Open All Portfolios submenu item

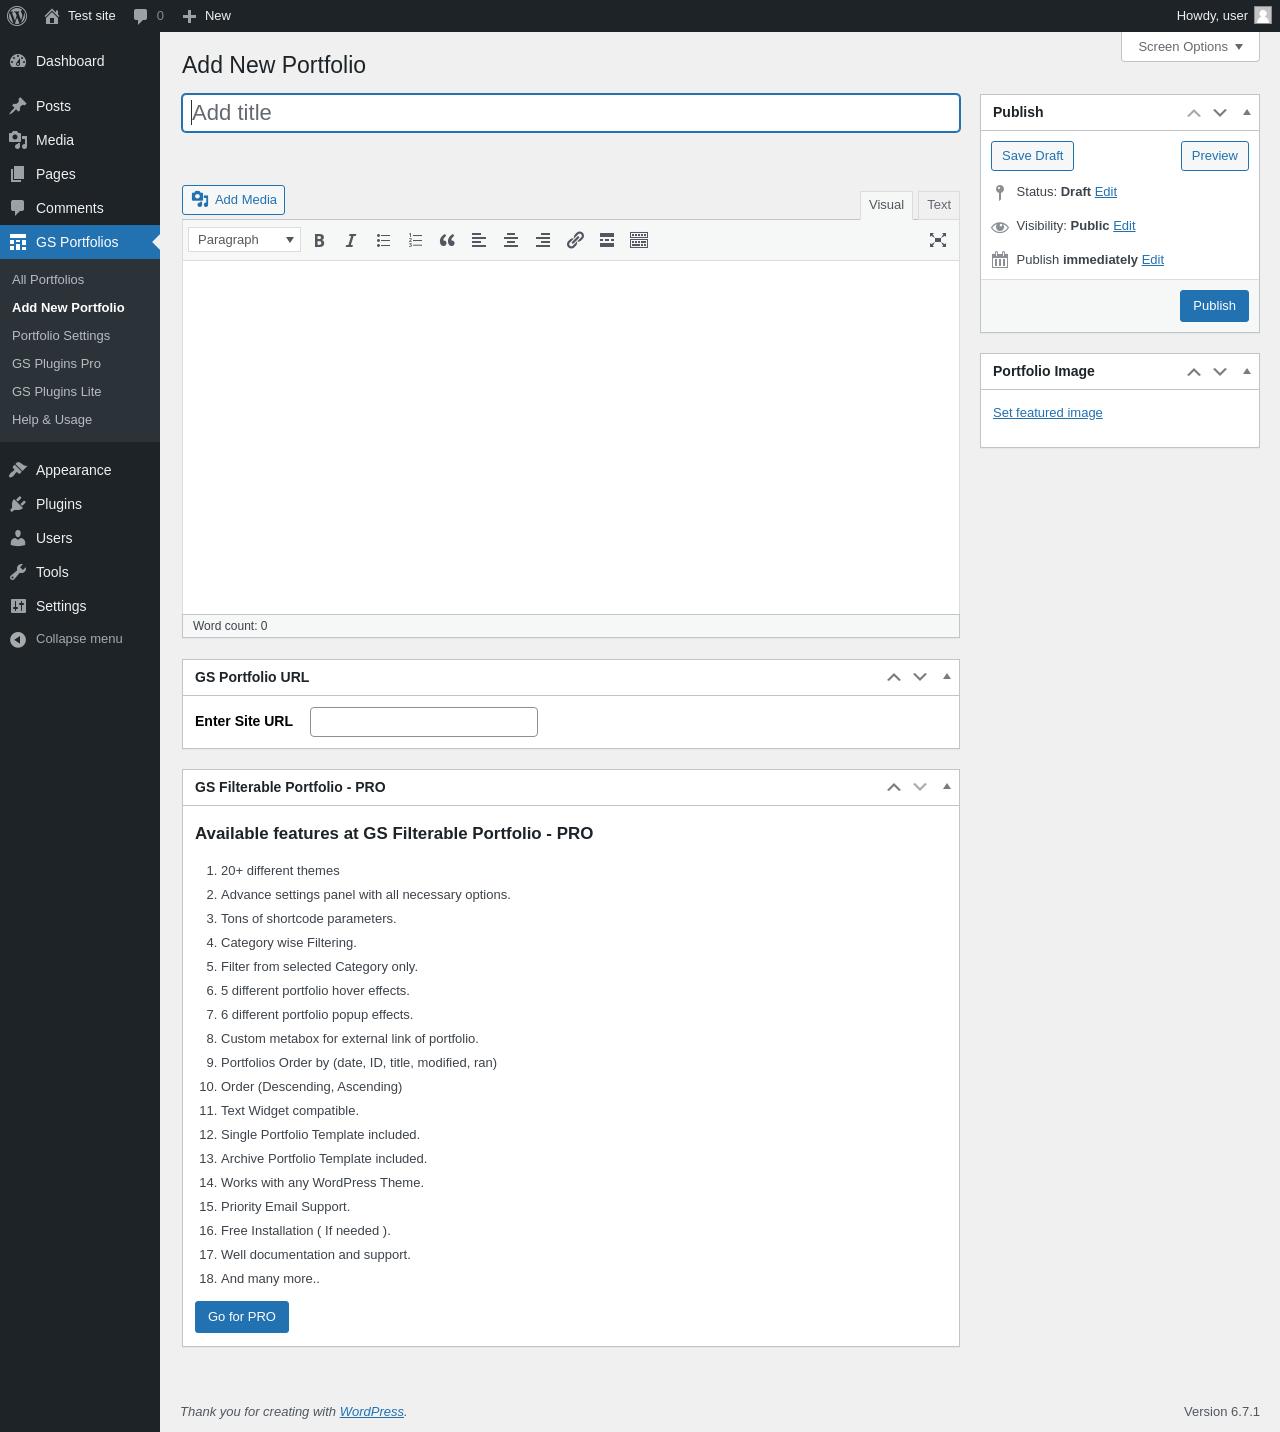(x=80, y=280)
